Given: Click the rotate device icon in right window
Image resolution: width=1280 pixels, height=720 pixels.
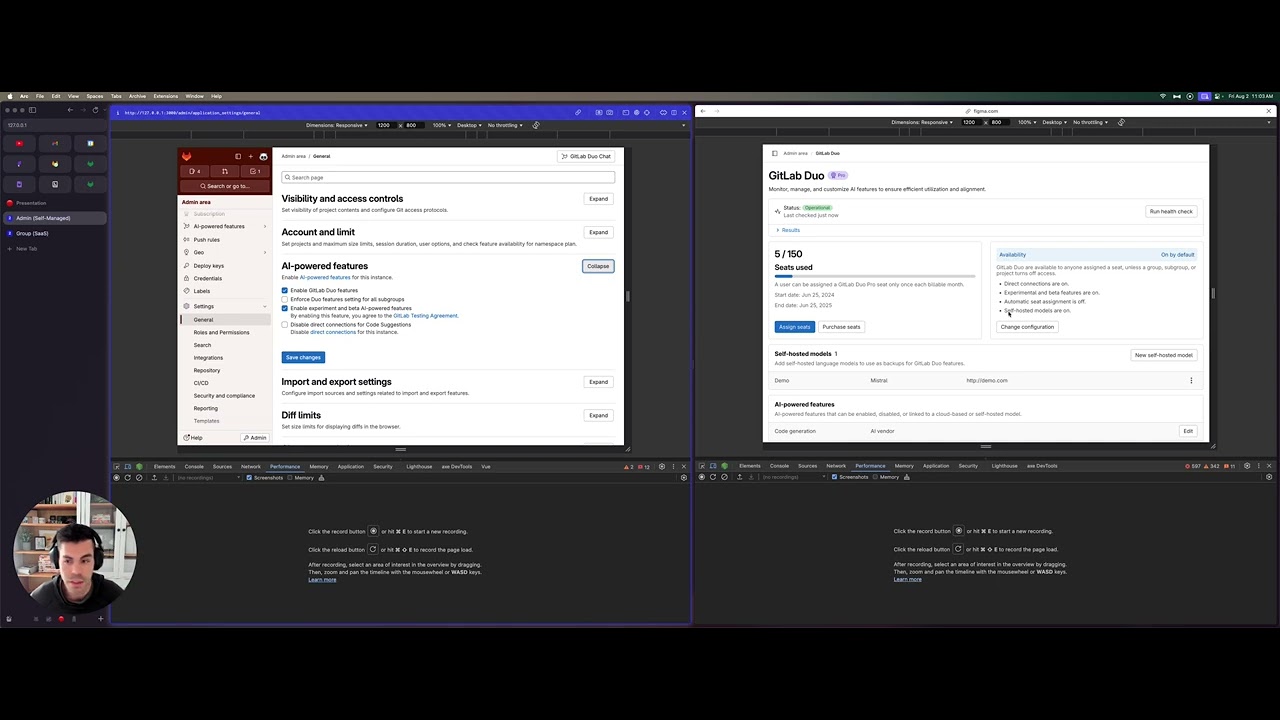Looking at the screenshot, I should [x=1121, y=122].
